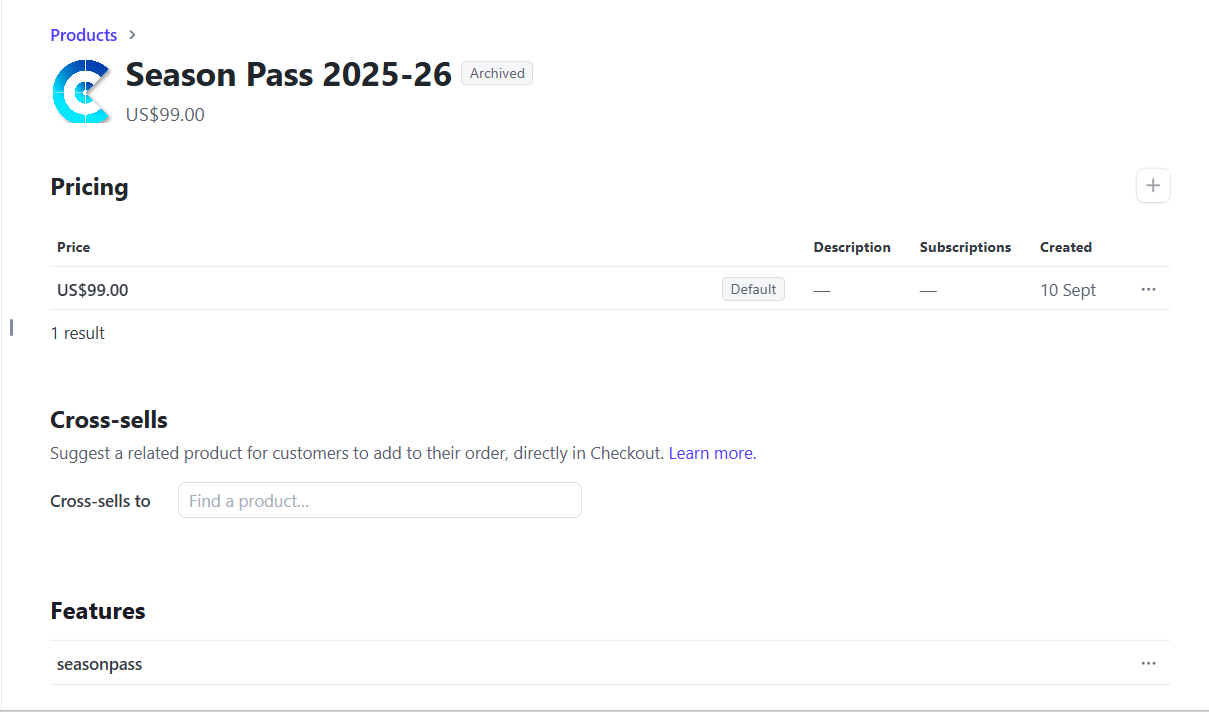This screenshot has height=712, width=1209.
Task: Click the Default badge on the price row
Action: (x=753, y=289)
